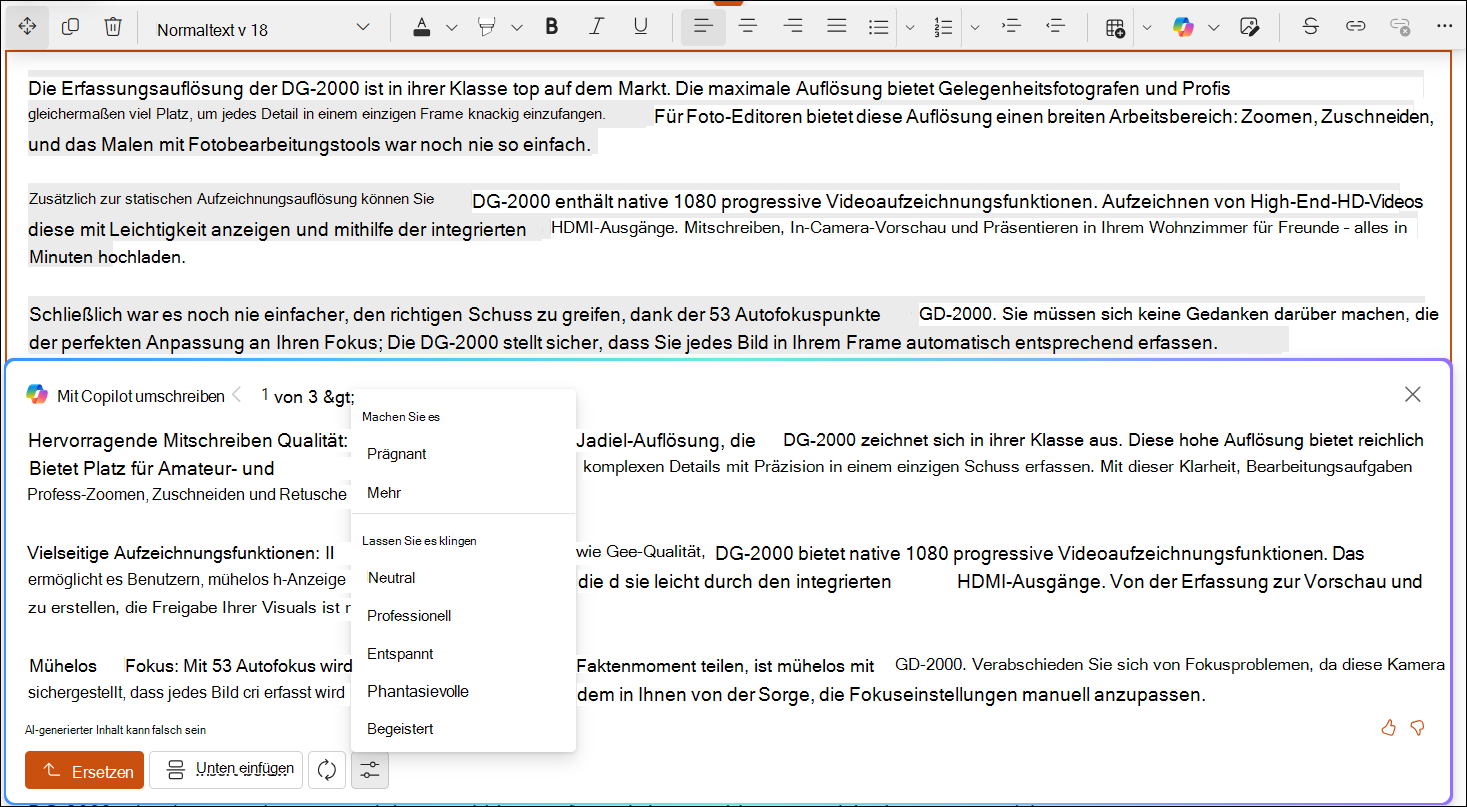The width and height of the screenshot is (1467, 807).
Task: Insert a bulleted list
Action: [879, 27]
